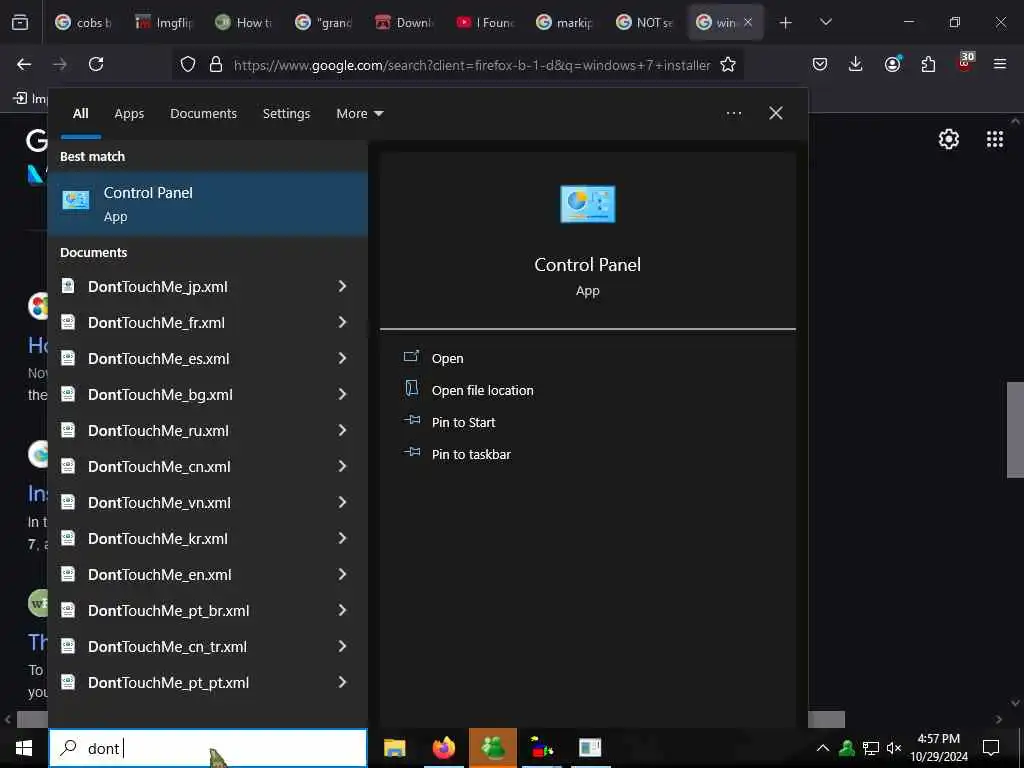
Task: Expand options for DontTouchMe_jp.xml
Action: [342, 286]
